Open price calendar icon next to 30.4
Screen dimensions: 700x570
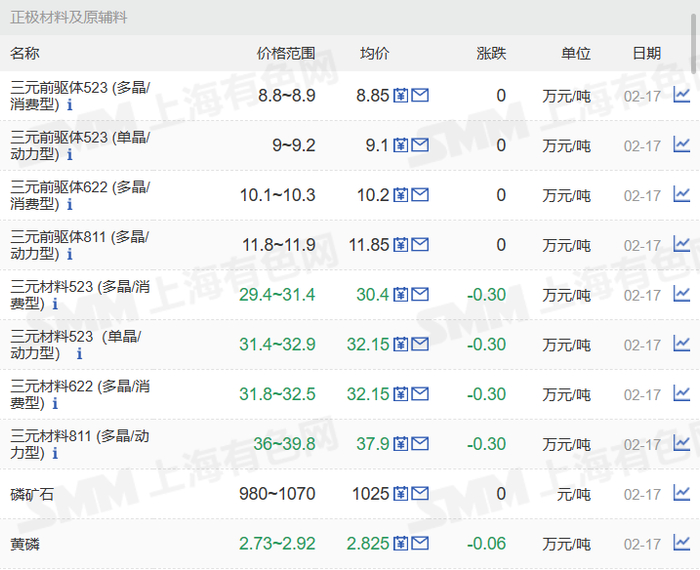click(x=400, y=294)
